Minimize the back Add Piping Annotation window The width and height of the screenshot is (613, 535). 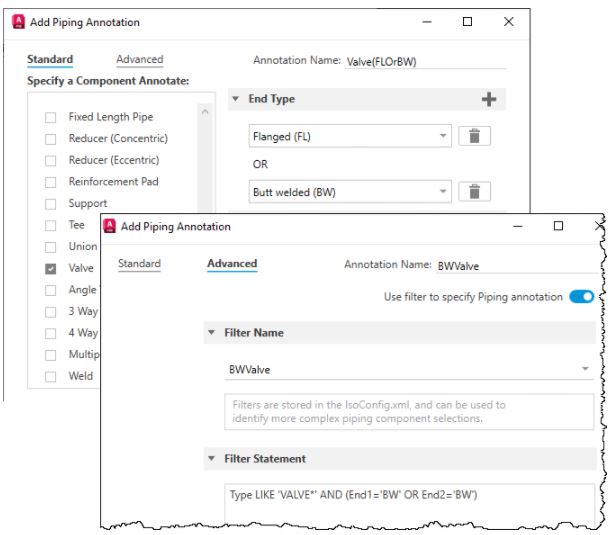[x=427, y=22]
